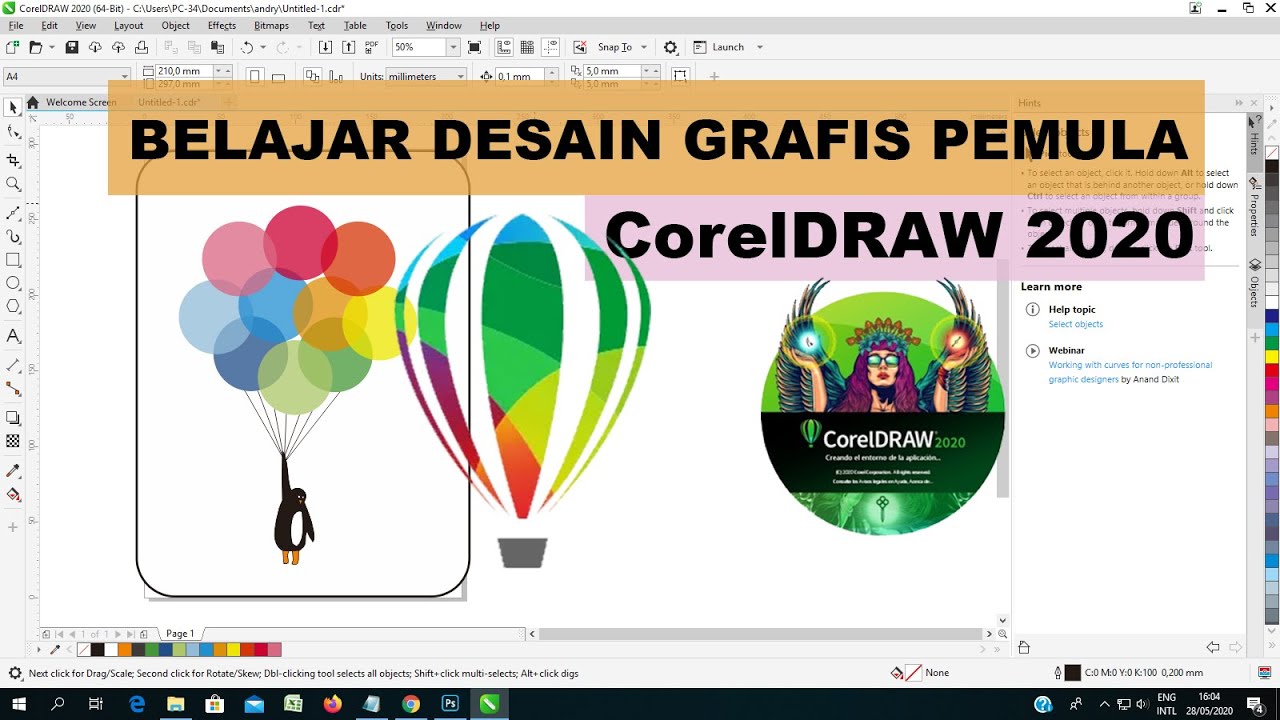Toggle the Current page layout button
1280x720 pixels.
(x=335, y=76)
